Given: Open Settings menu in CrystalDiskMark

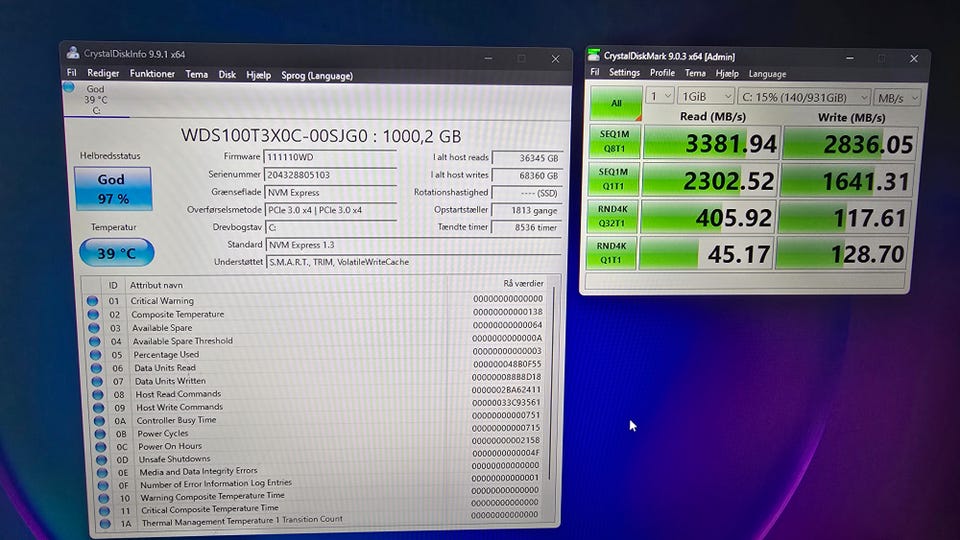Looking at the screenshot, I should (x=624, y=72).
